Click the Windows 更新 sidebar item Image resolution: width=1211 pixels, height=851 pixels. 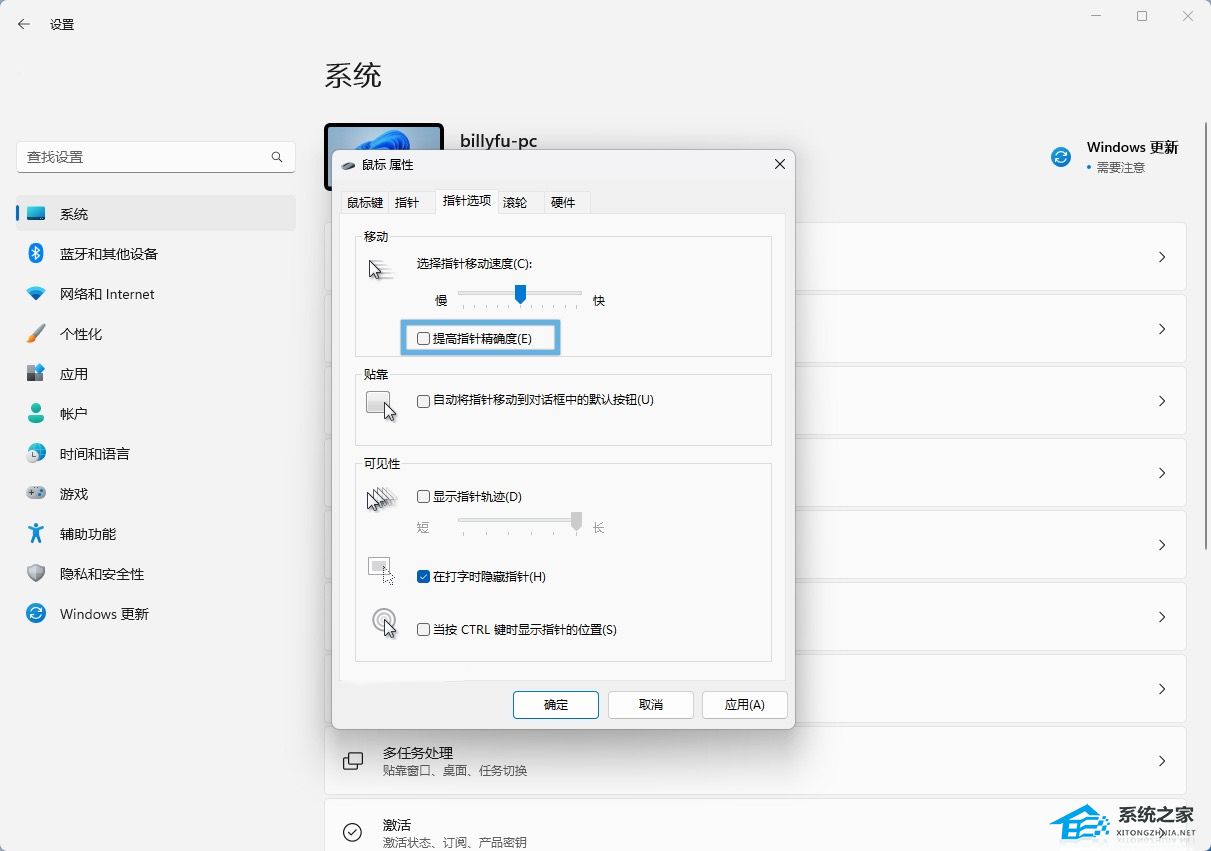pyautogui.click(x=104, y=614)
